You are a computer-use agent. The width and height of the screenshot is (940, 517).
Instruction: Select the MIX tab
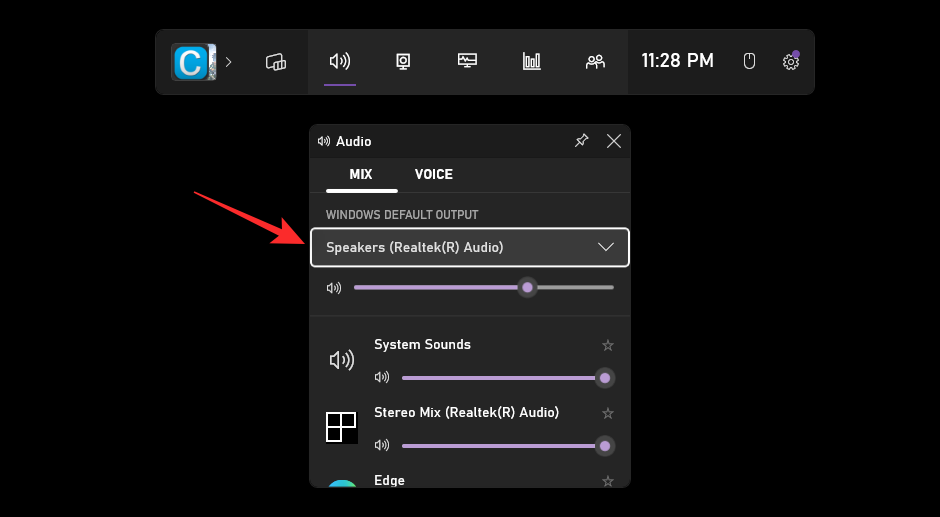pyautogui.click(x=361, y=174)
